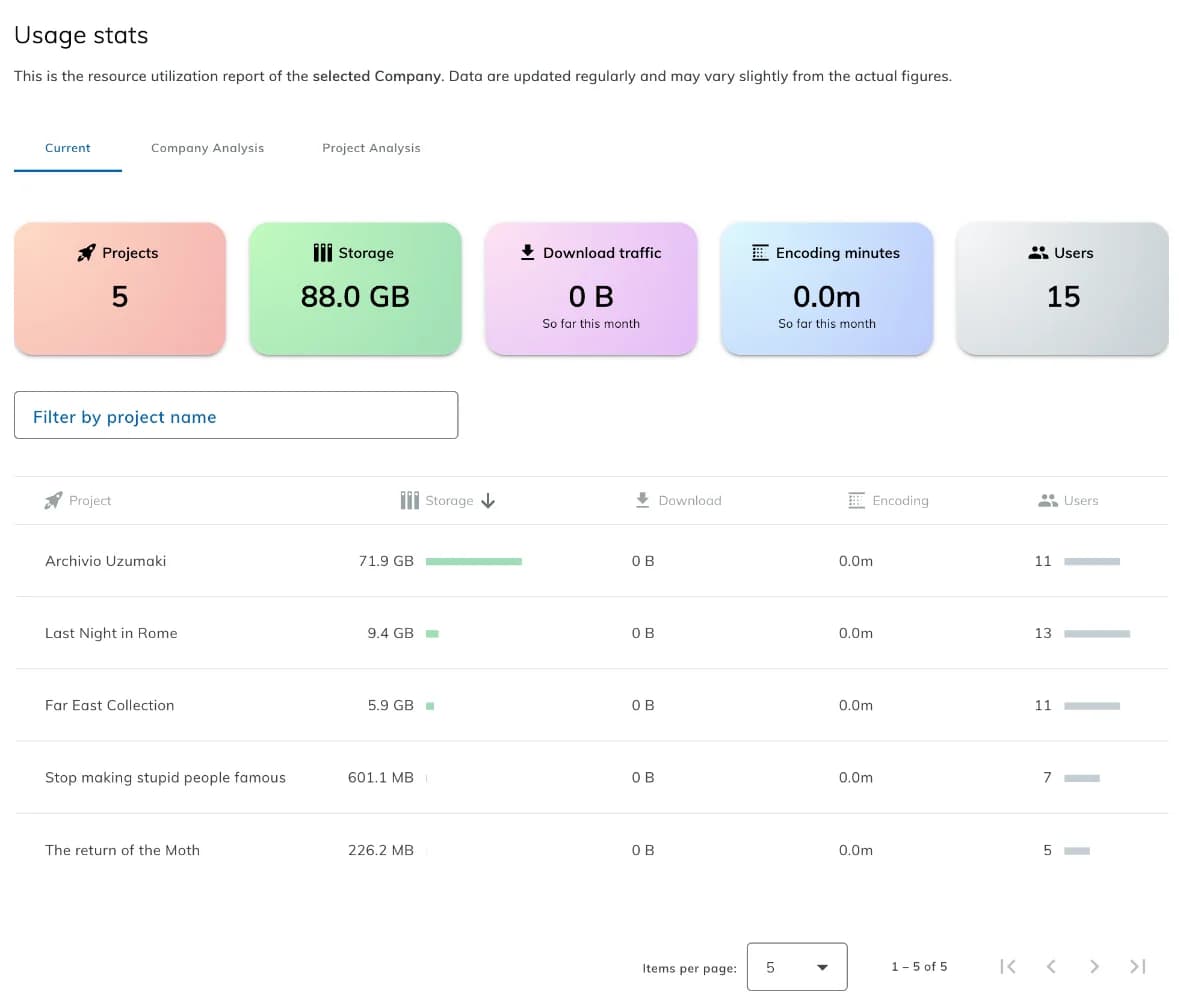
Task: Click the download icon in Download column header
Action: [x=642, y=500]
